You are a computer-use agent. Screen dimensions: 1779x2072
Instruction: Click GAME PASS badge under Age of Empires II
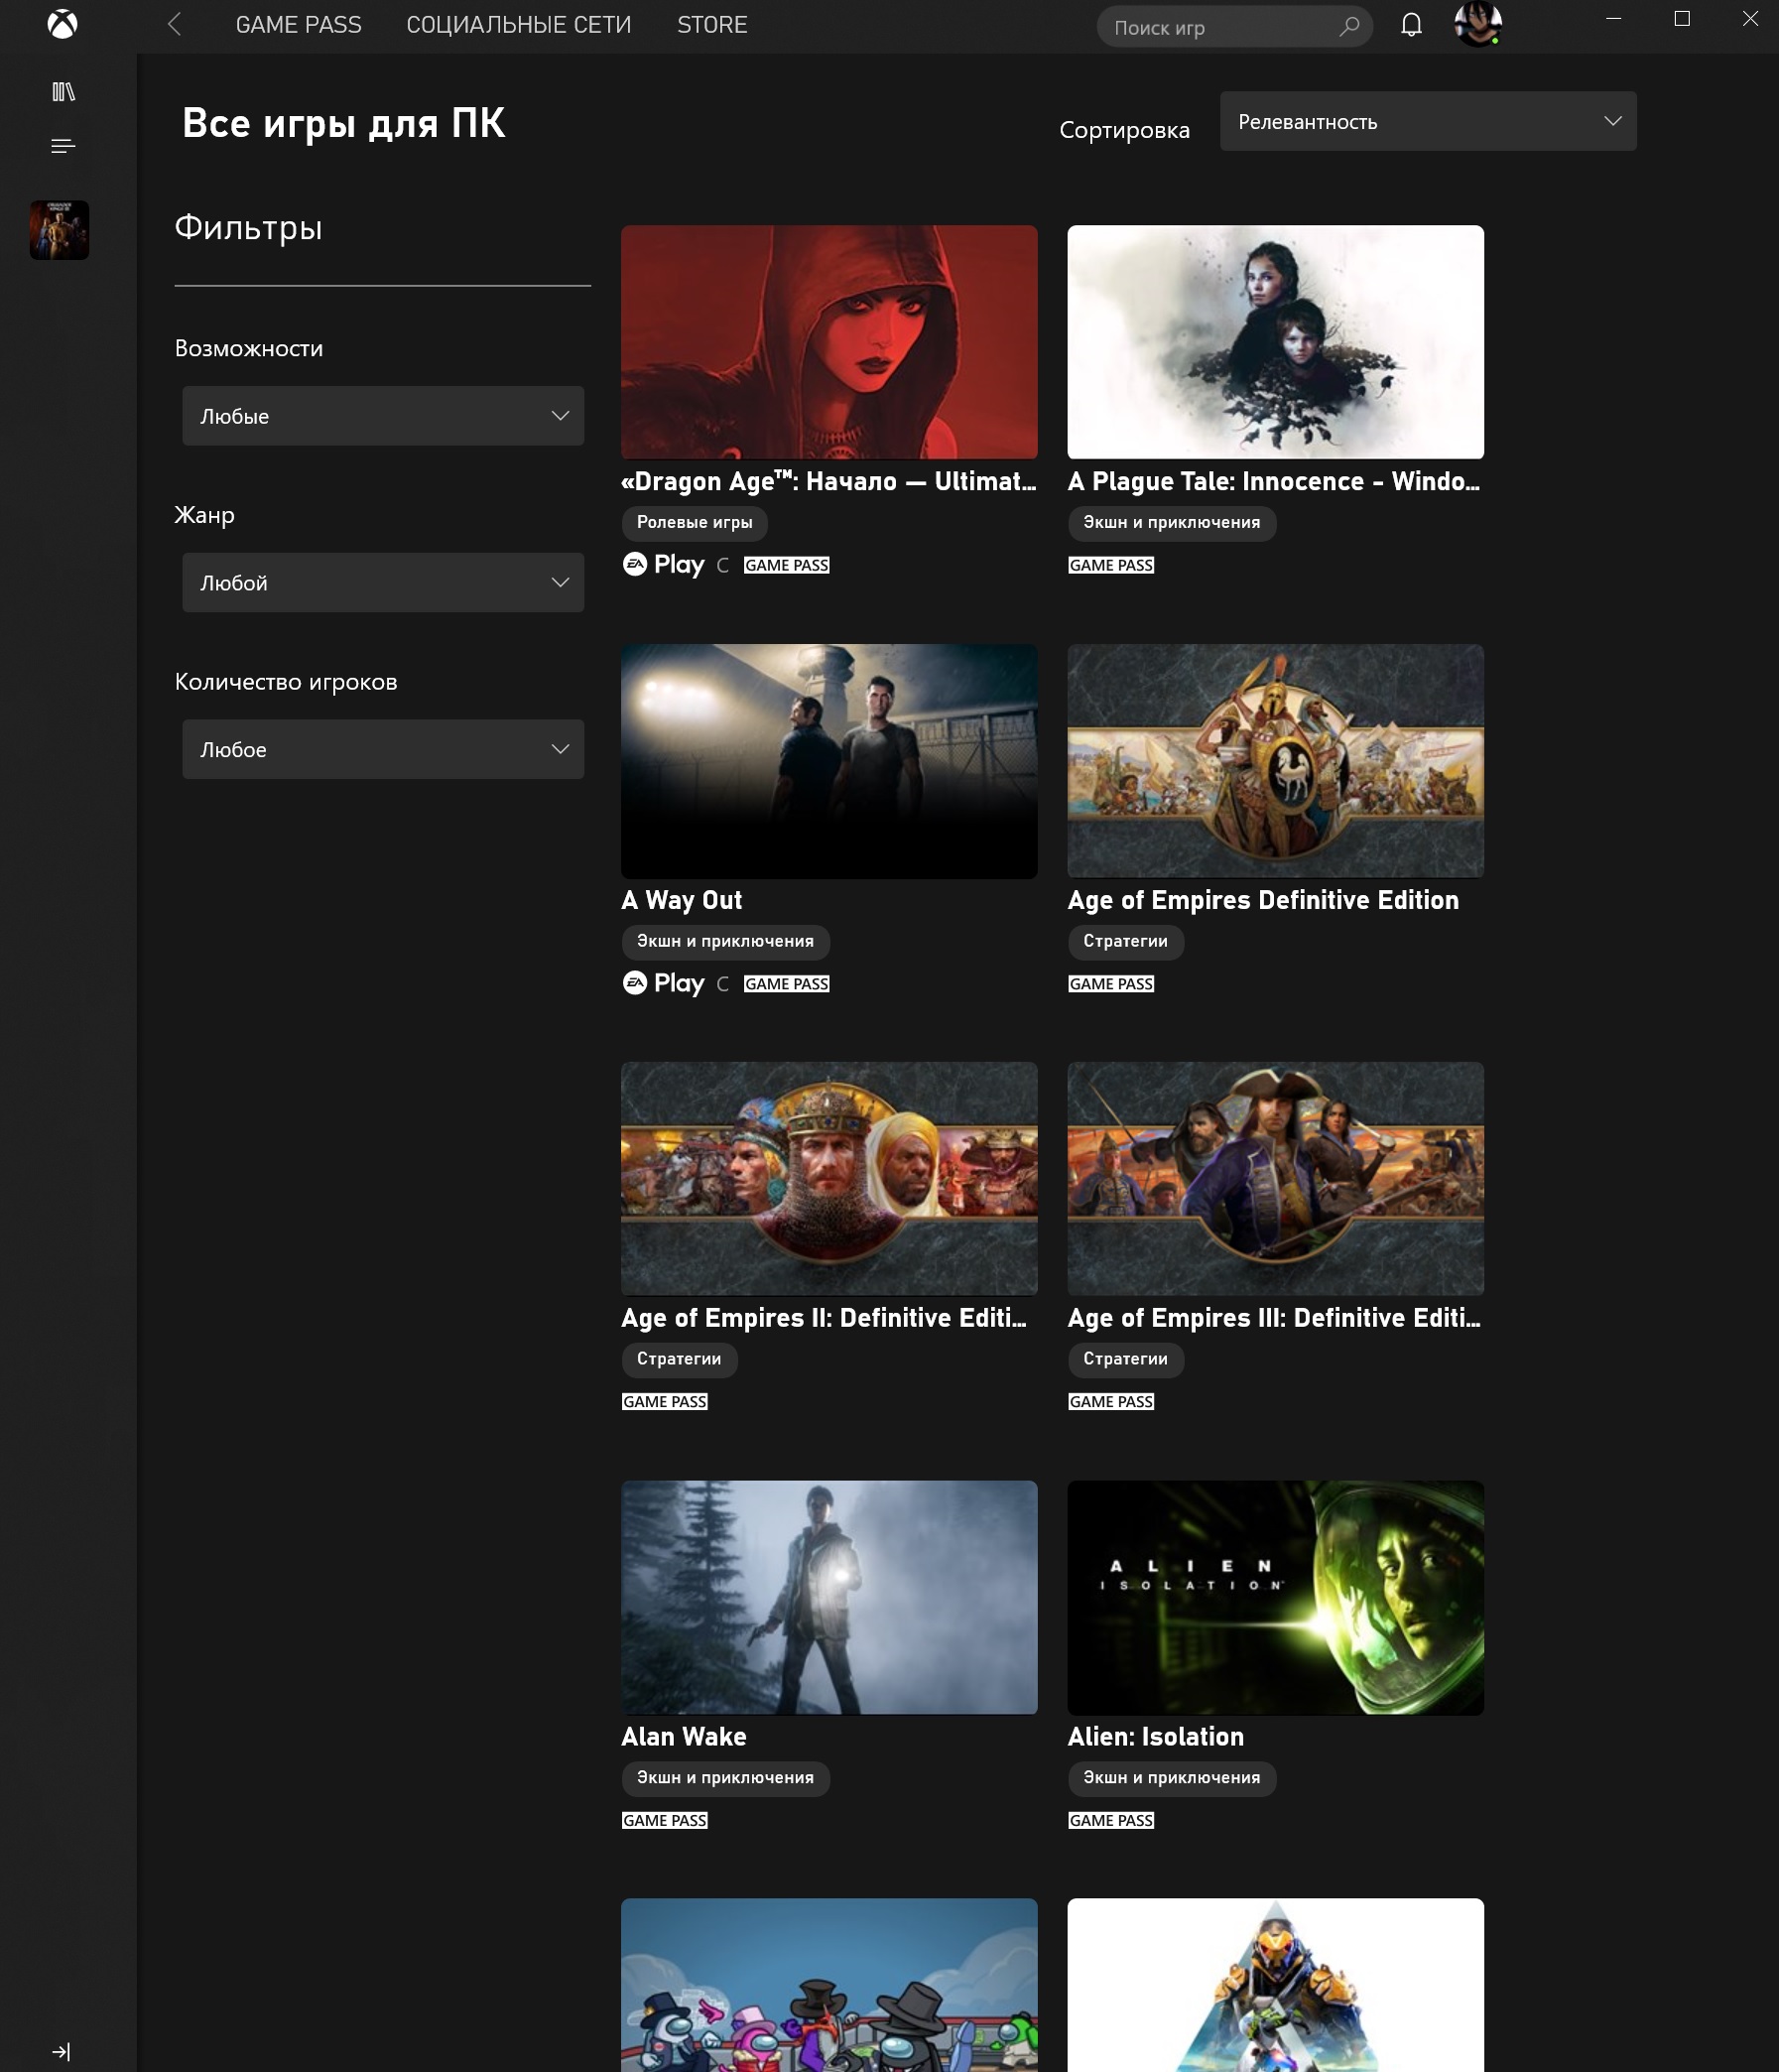(665, 1403)
